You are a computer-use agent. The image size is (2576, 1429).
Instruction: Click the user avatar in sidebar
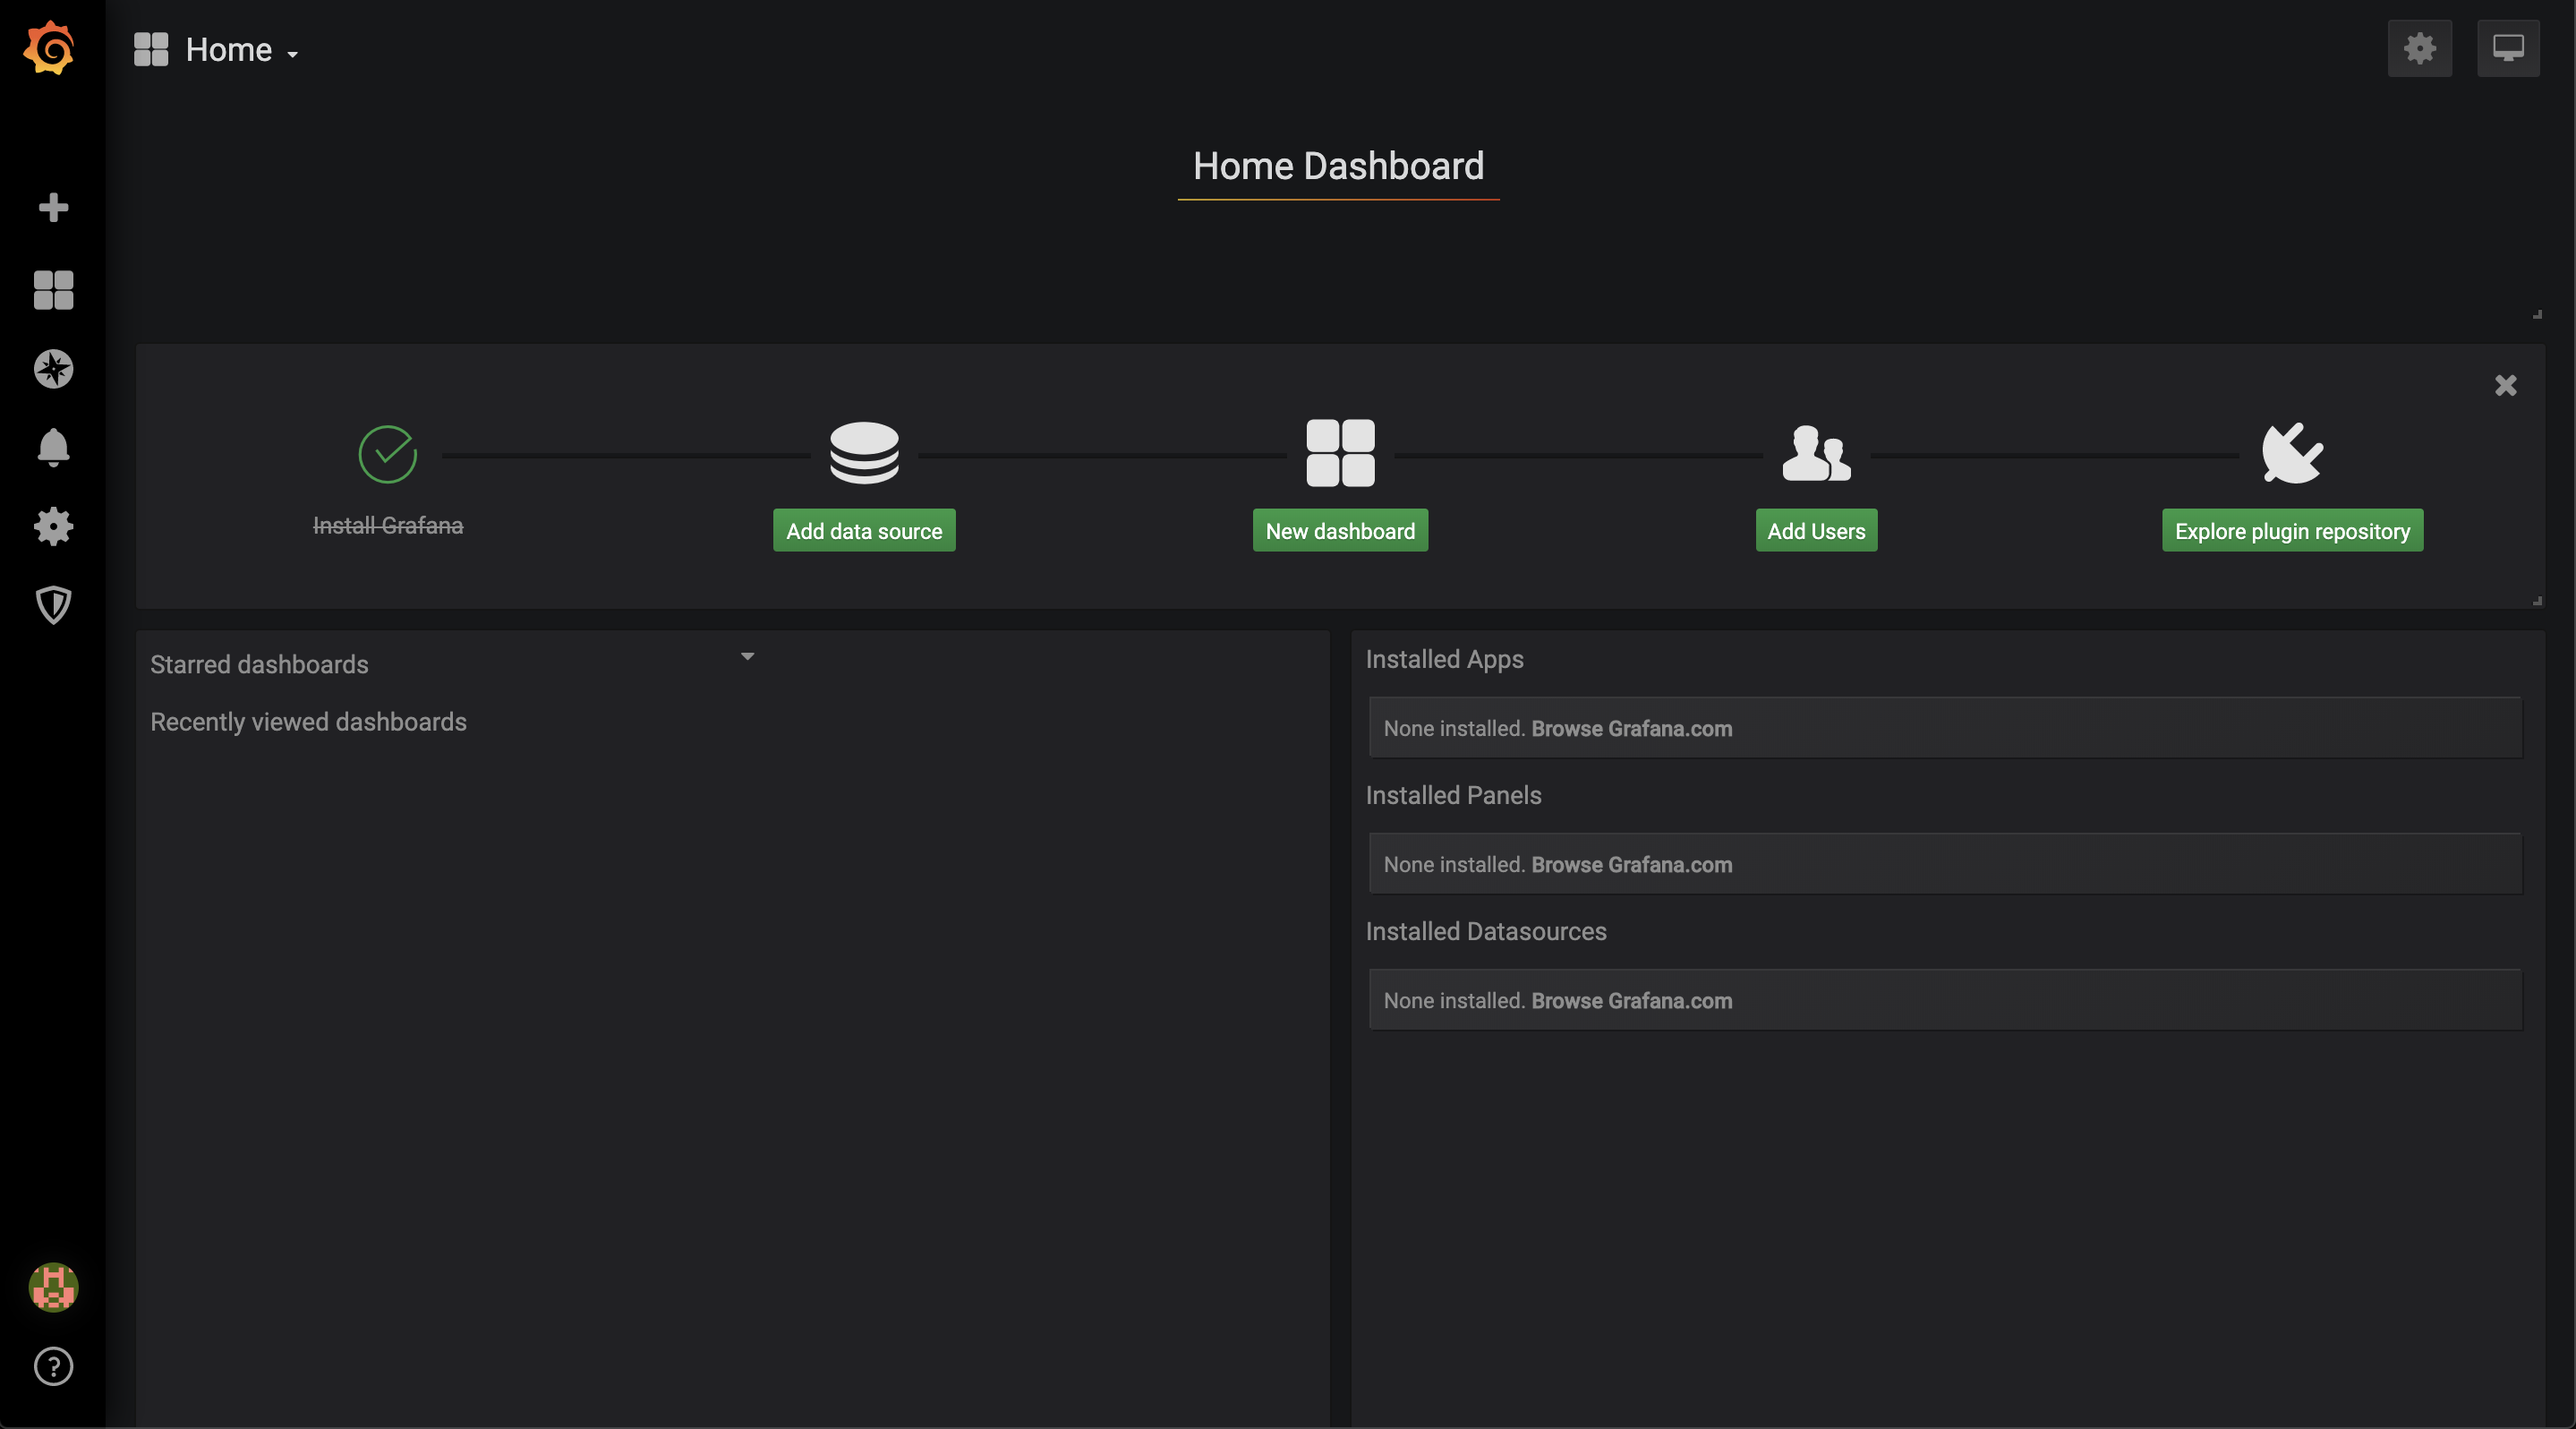pyautogui.click(x=53, y=1287)
